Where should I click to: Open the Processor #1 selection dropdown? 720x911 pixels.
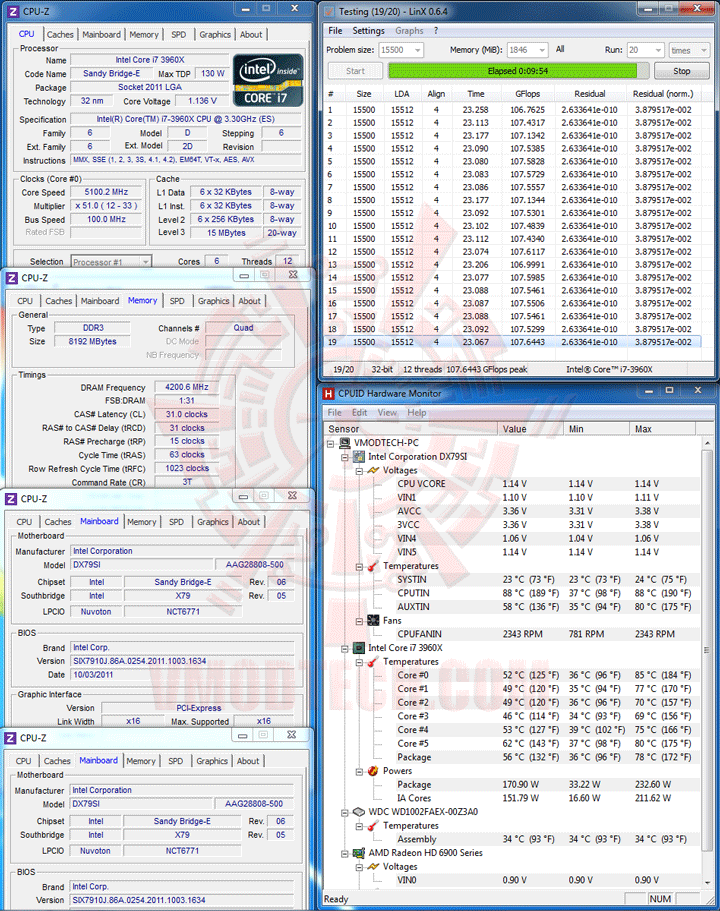[x=145, y=262]
